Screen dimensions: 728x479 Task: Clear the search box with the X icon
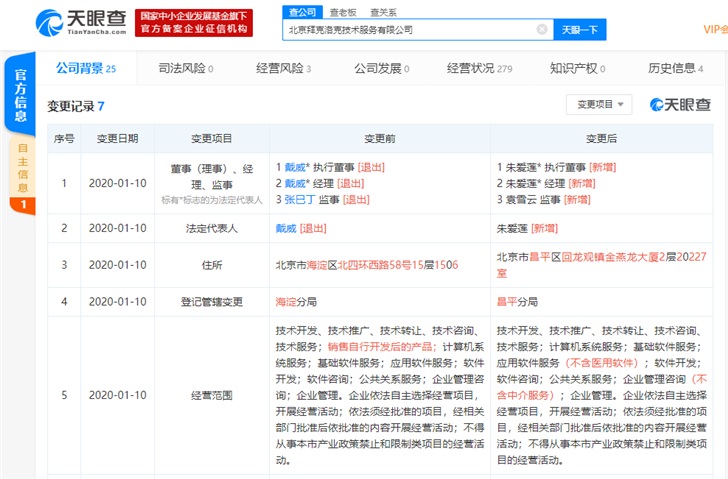tap(541, 30)
